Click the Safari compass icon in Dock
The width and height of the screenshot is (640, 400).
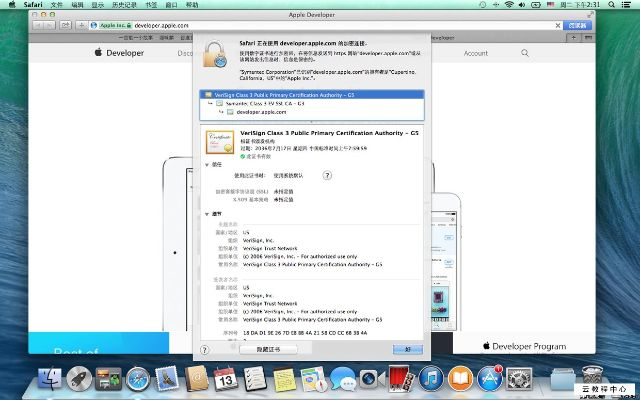pyautogui.click(x=138, y=378)
